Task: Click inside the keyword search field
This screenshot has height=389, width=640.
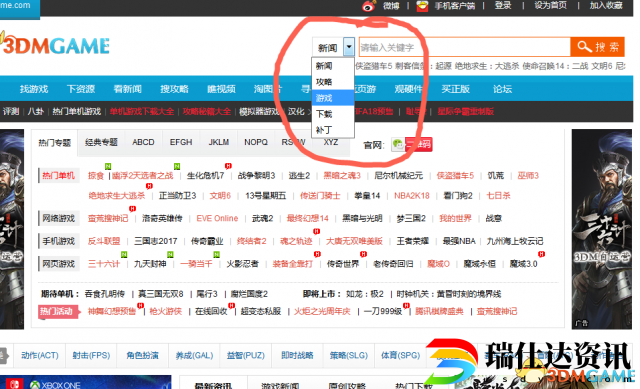Action: (x=464, y=47)
